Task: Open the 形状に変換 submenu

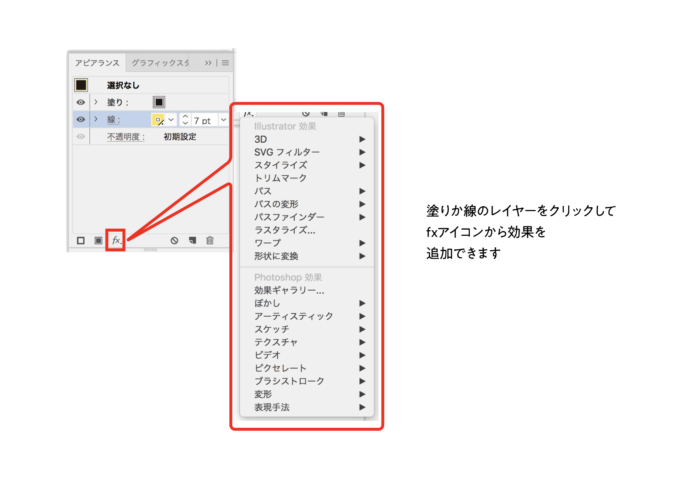Action: coord(307,256)
